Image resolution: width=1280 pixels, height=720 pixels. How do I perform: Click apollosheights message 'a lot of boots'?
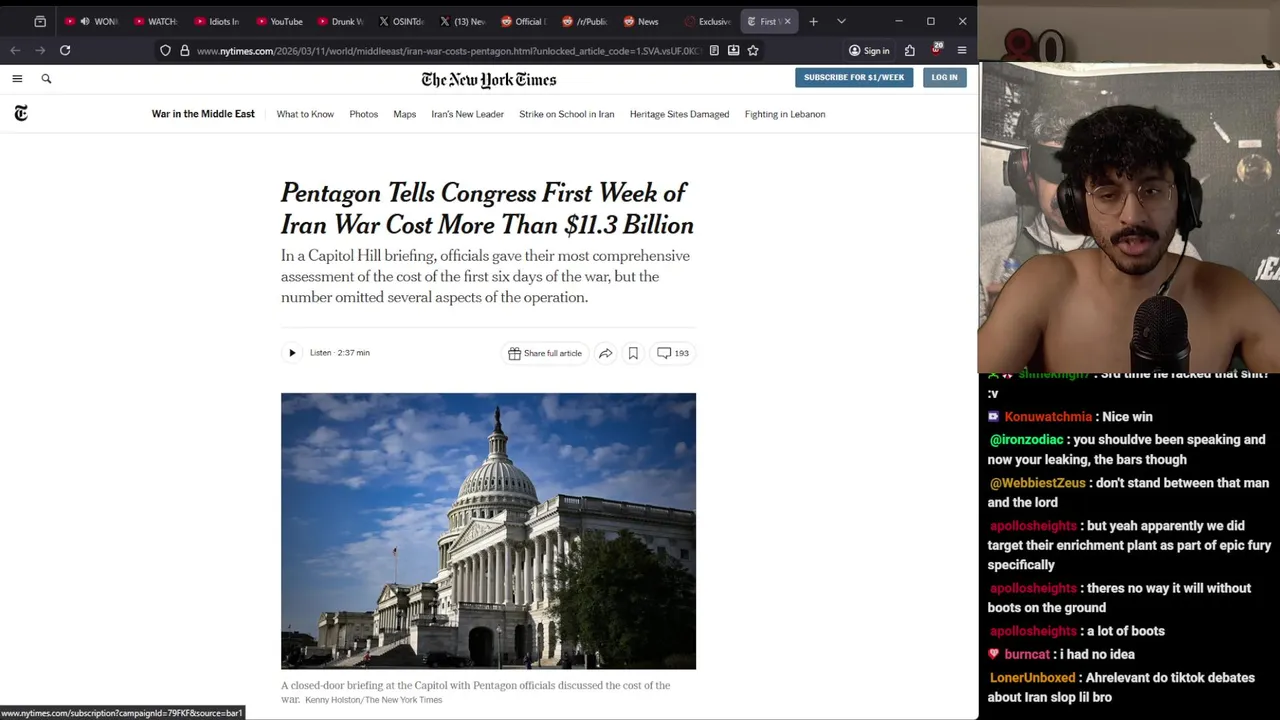pos(1126,631)
